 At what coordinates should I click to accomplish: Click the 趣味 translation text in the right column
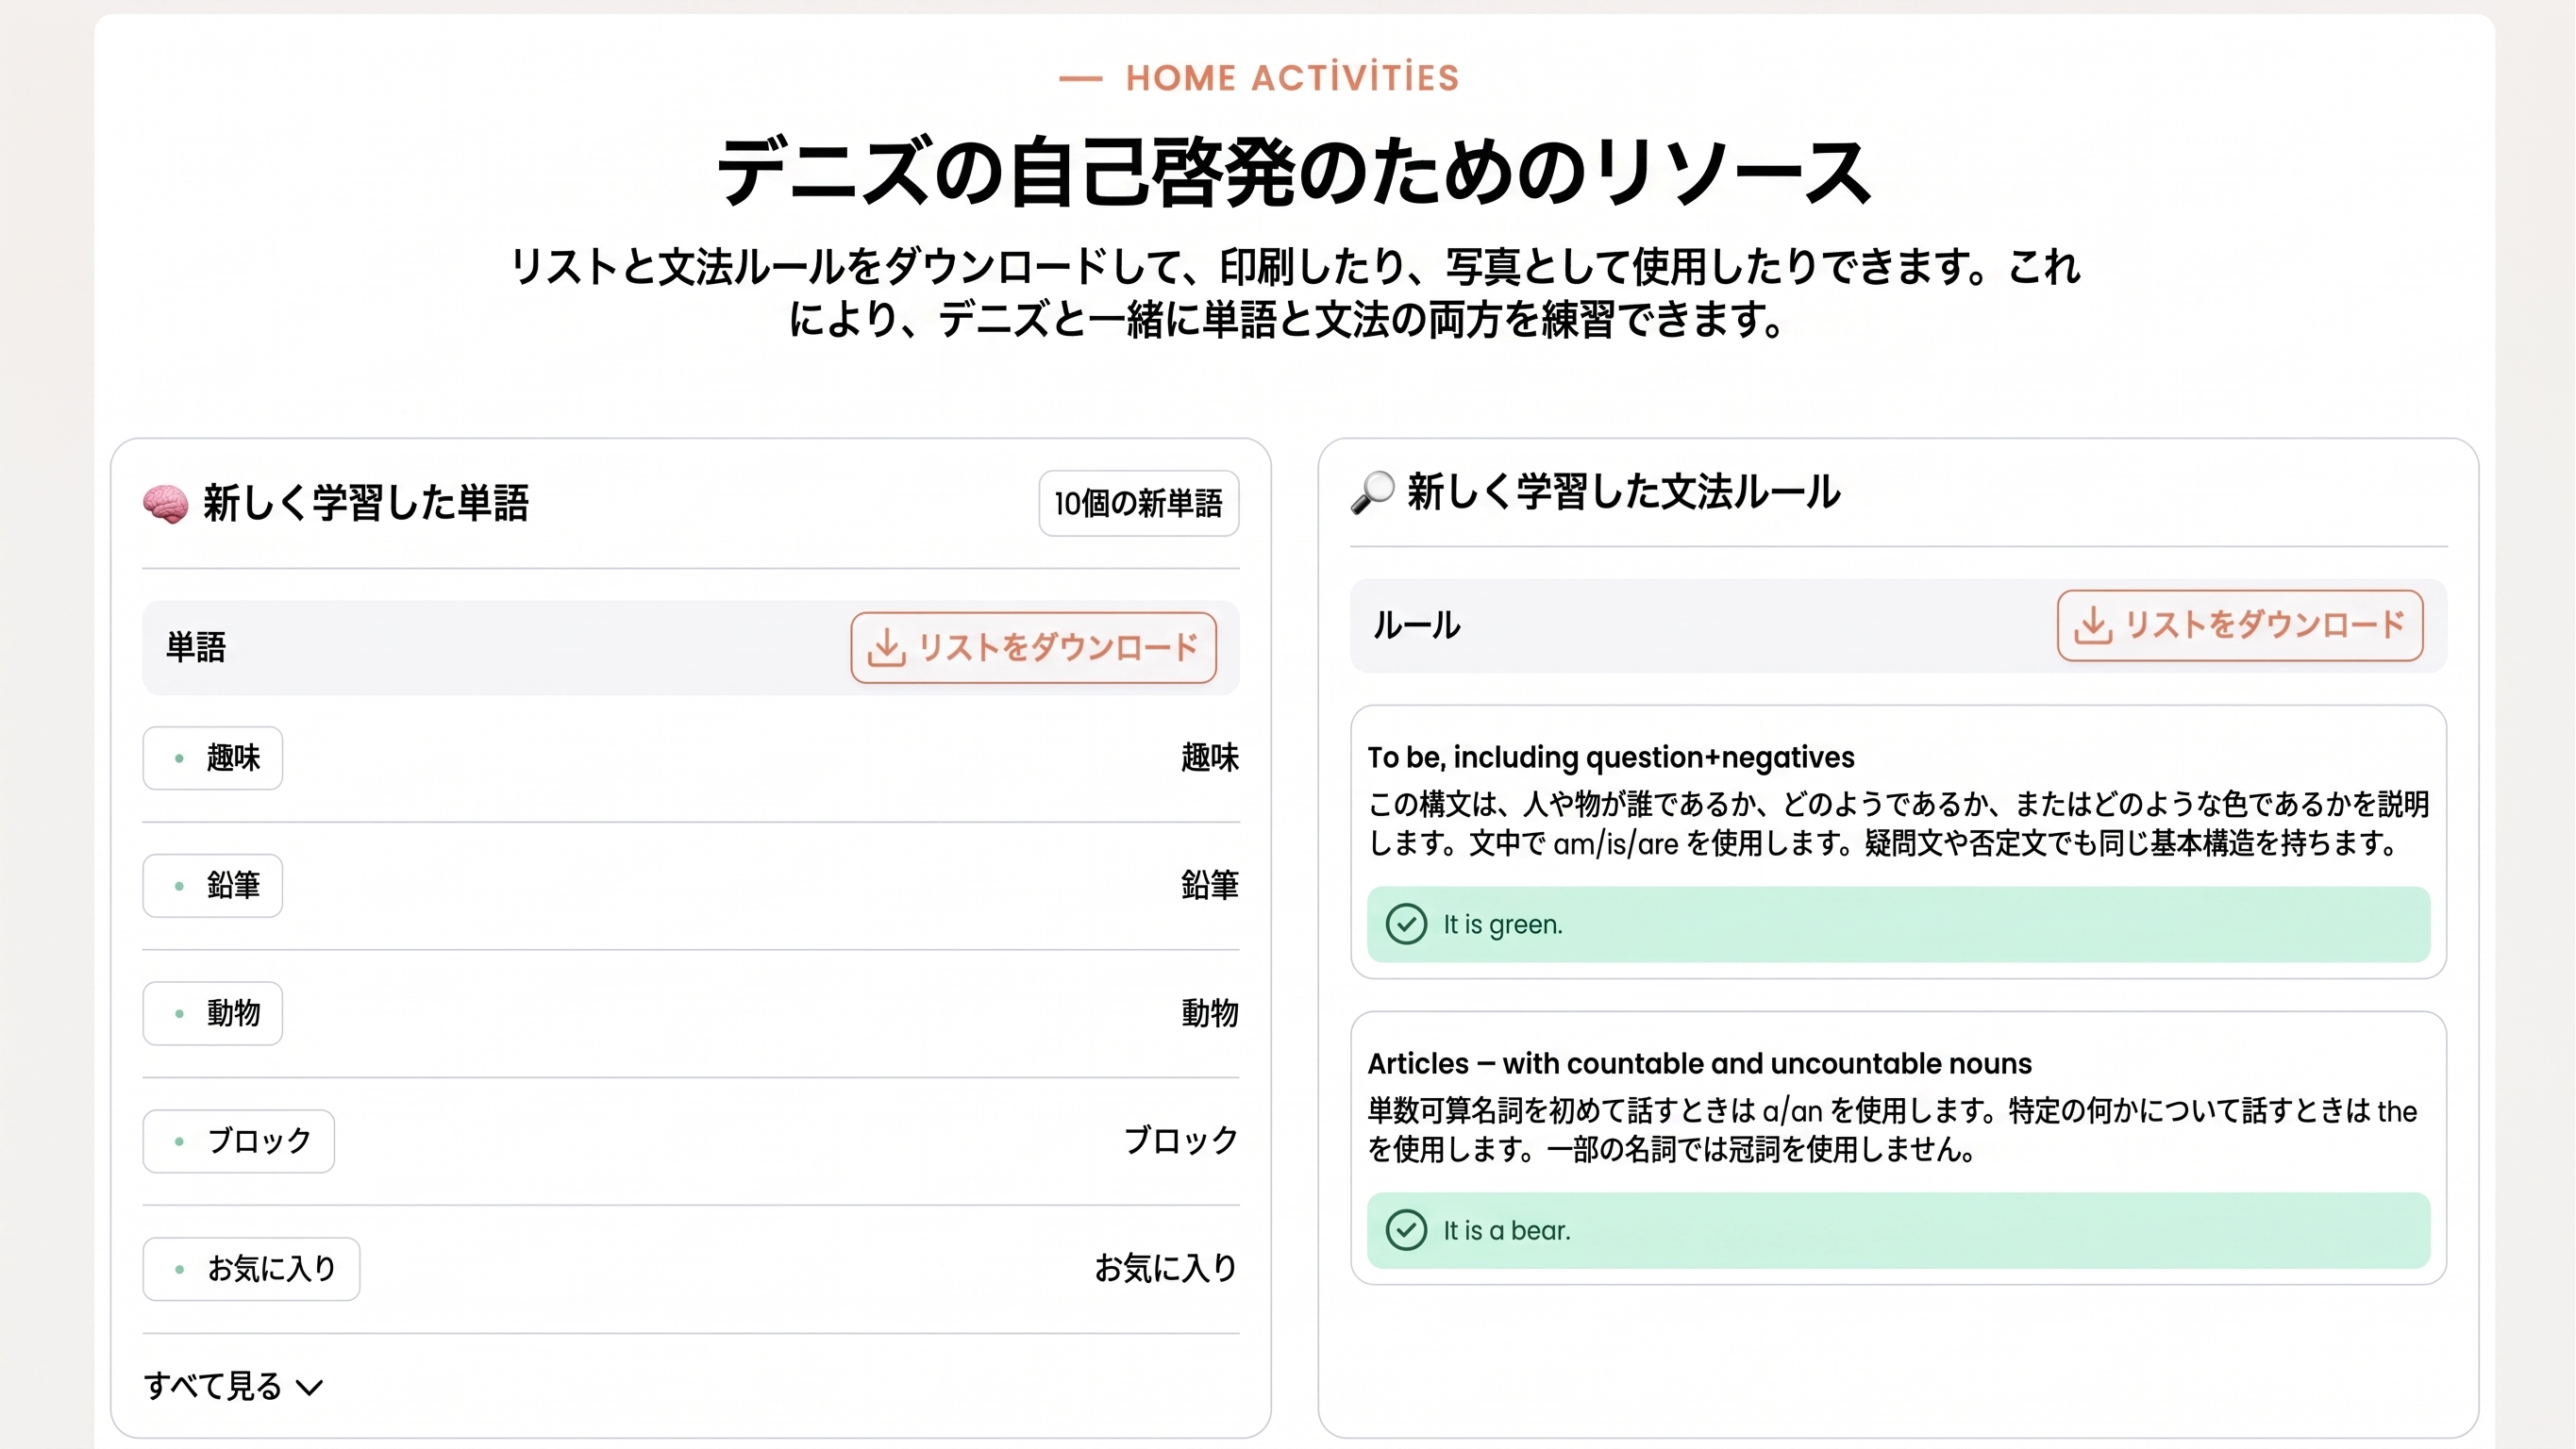click(1209, 758)
